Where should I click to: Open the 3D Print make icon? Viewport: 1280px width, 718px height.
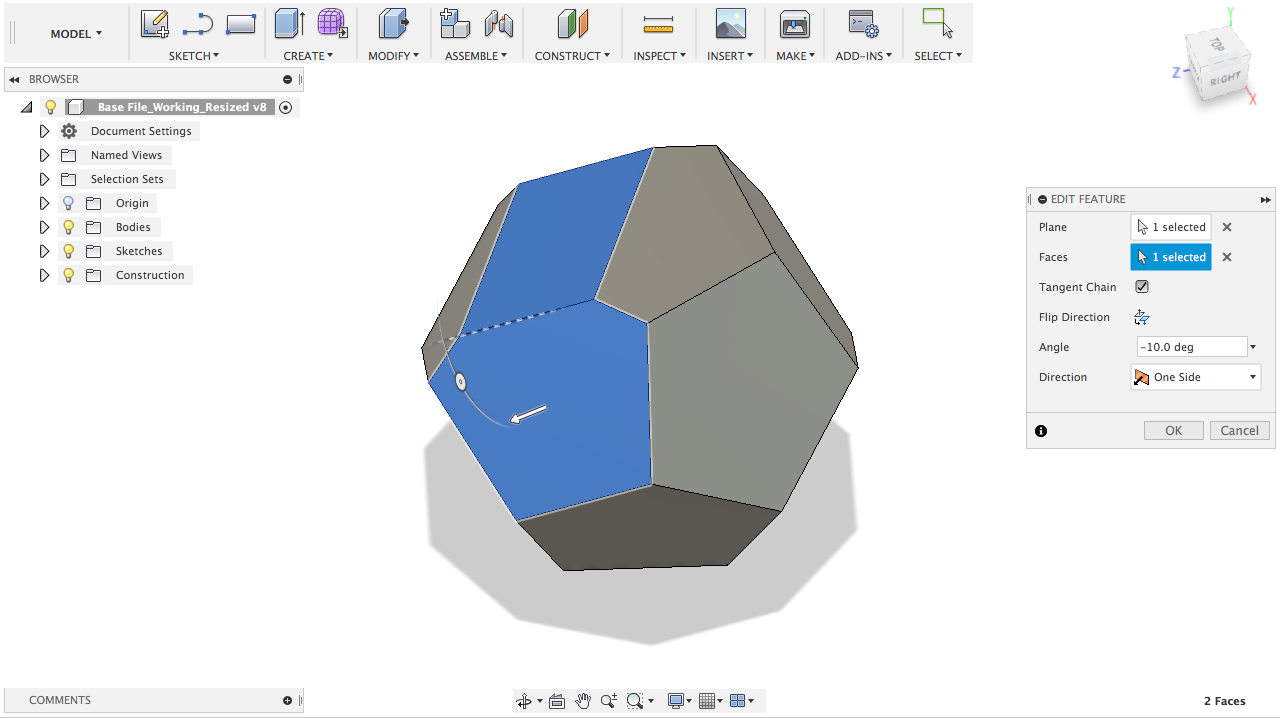click(795, 24)
